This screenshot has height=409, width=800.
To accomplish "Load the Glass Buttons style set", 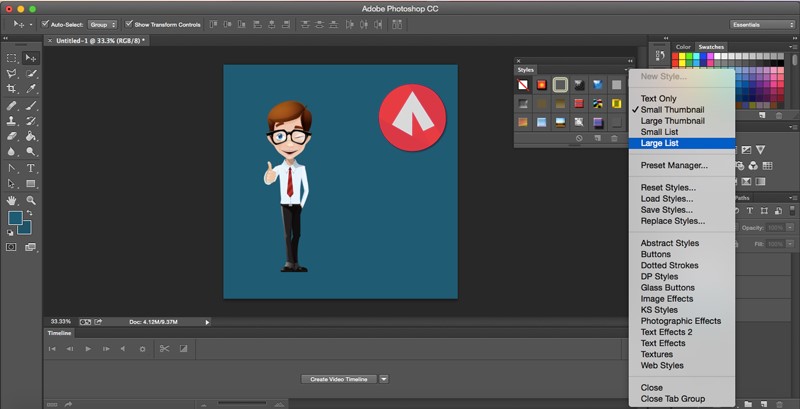I will (x=668, y=288).
